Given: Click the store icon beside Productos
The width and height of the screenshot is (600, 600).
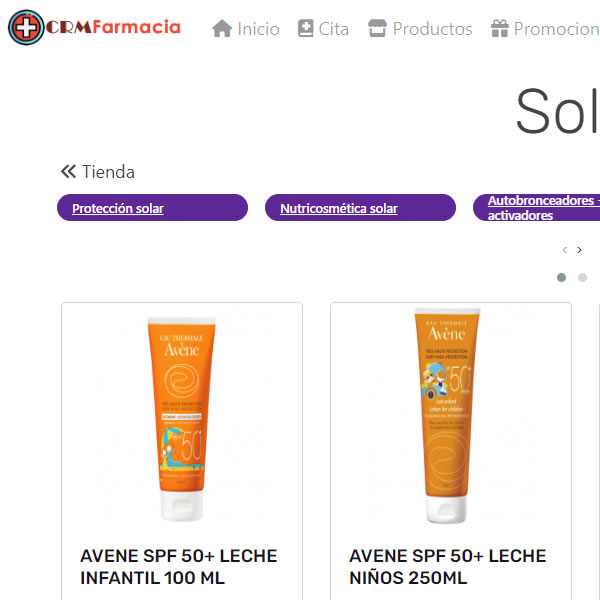Looking at the screenshot, I should coord(377,28).
